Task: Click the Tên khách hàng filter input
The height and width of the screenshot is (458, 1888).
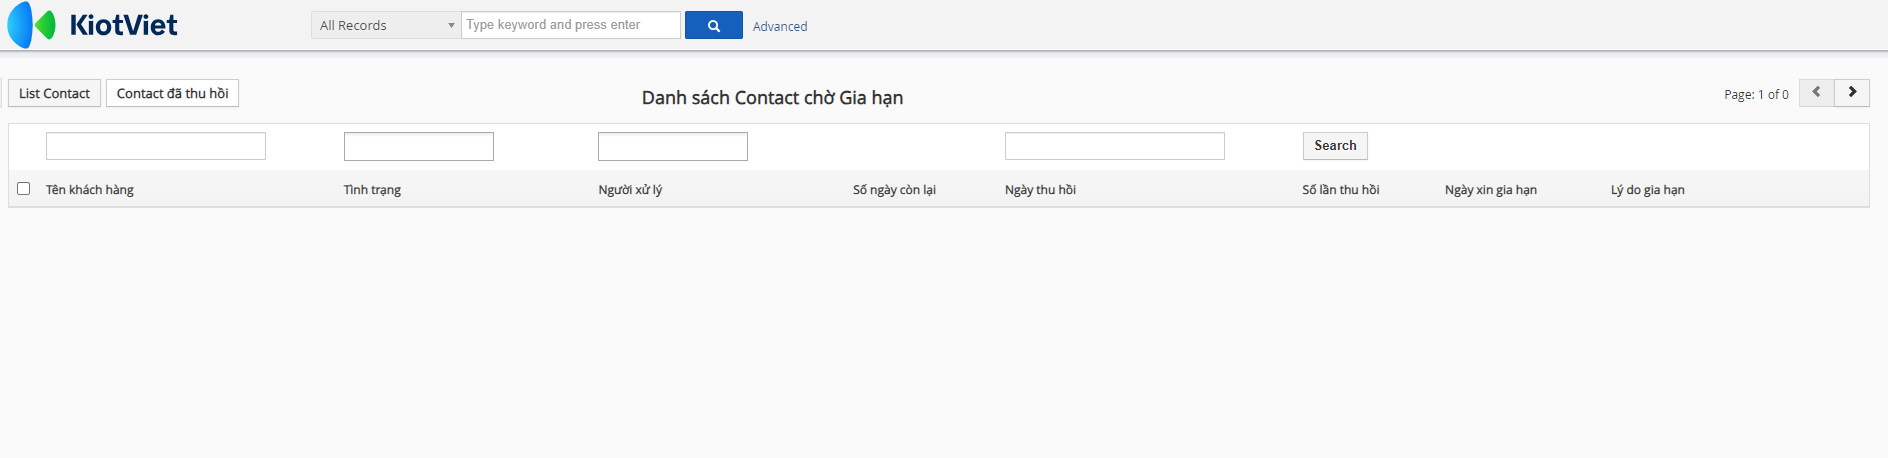Action: pyautogui.click(x=156, y=146)
